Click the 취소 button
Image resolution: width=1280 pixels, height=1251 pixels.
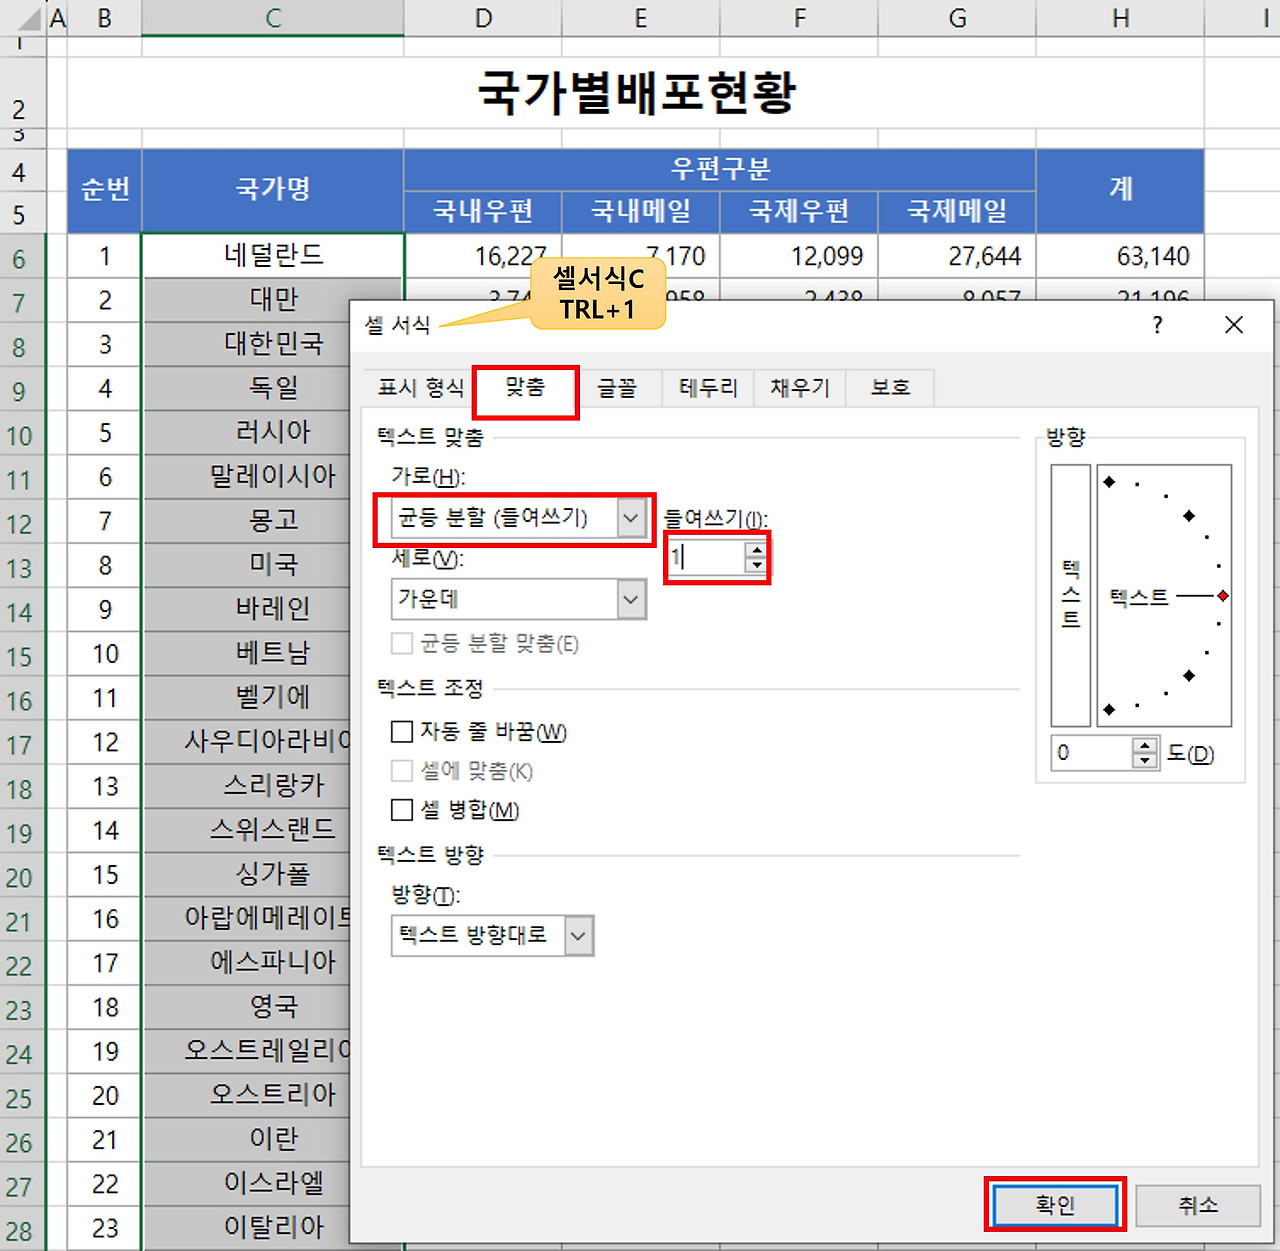pos(1199,1205)
